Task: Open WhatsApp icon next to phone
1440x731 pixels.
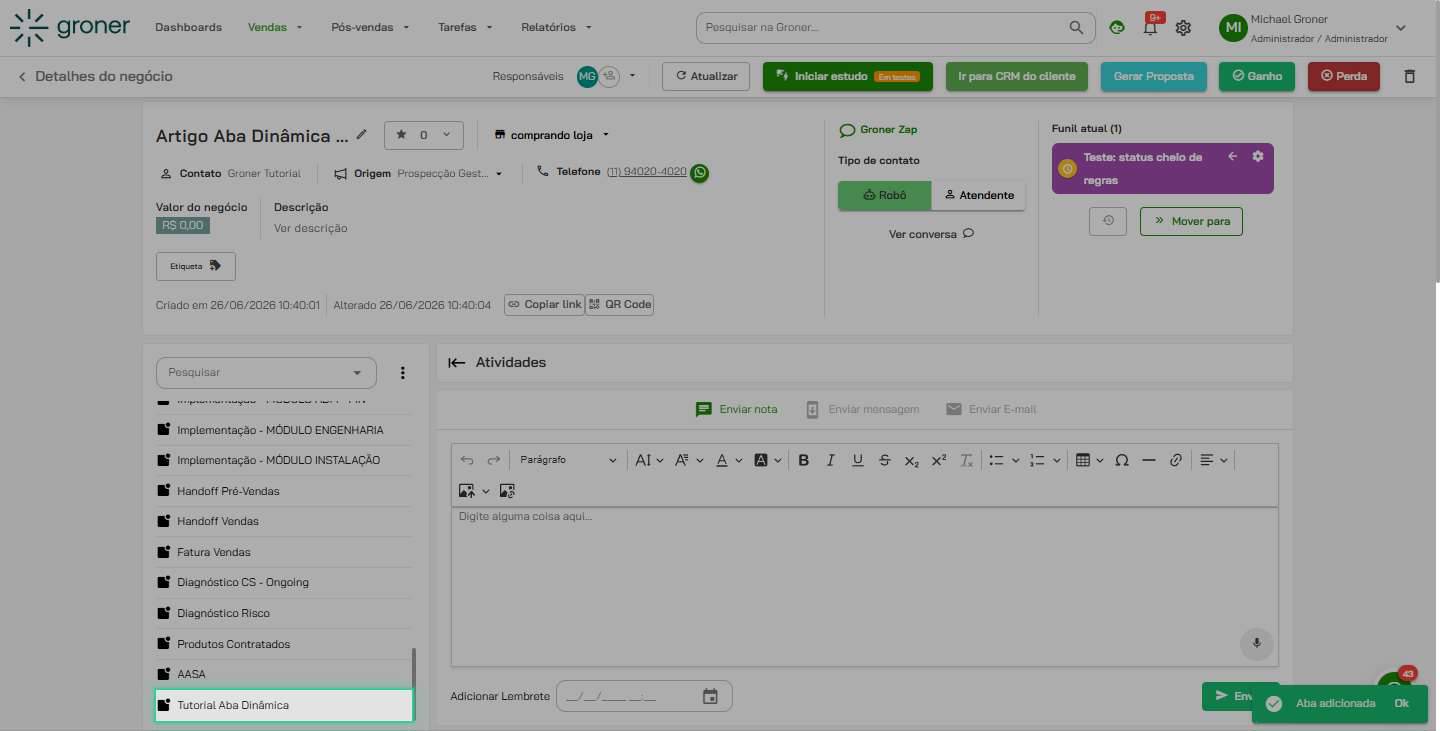Action: [700, 173]
